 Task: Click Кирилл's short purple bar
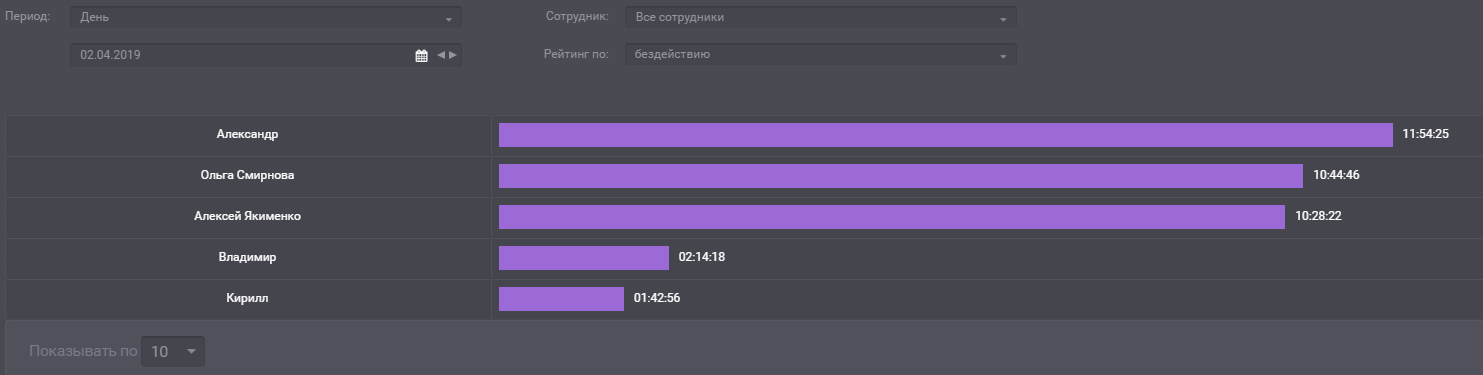click(x=561, y=299)
